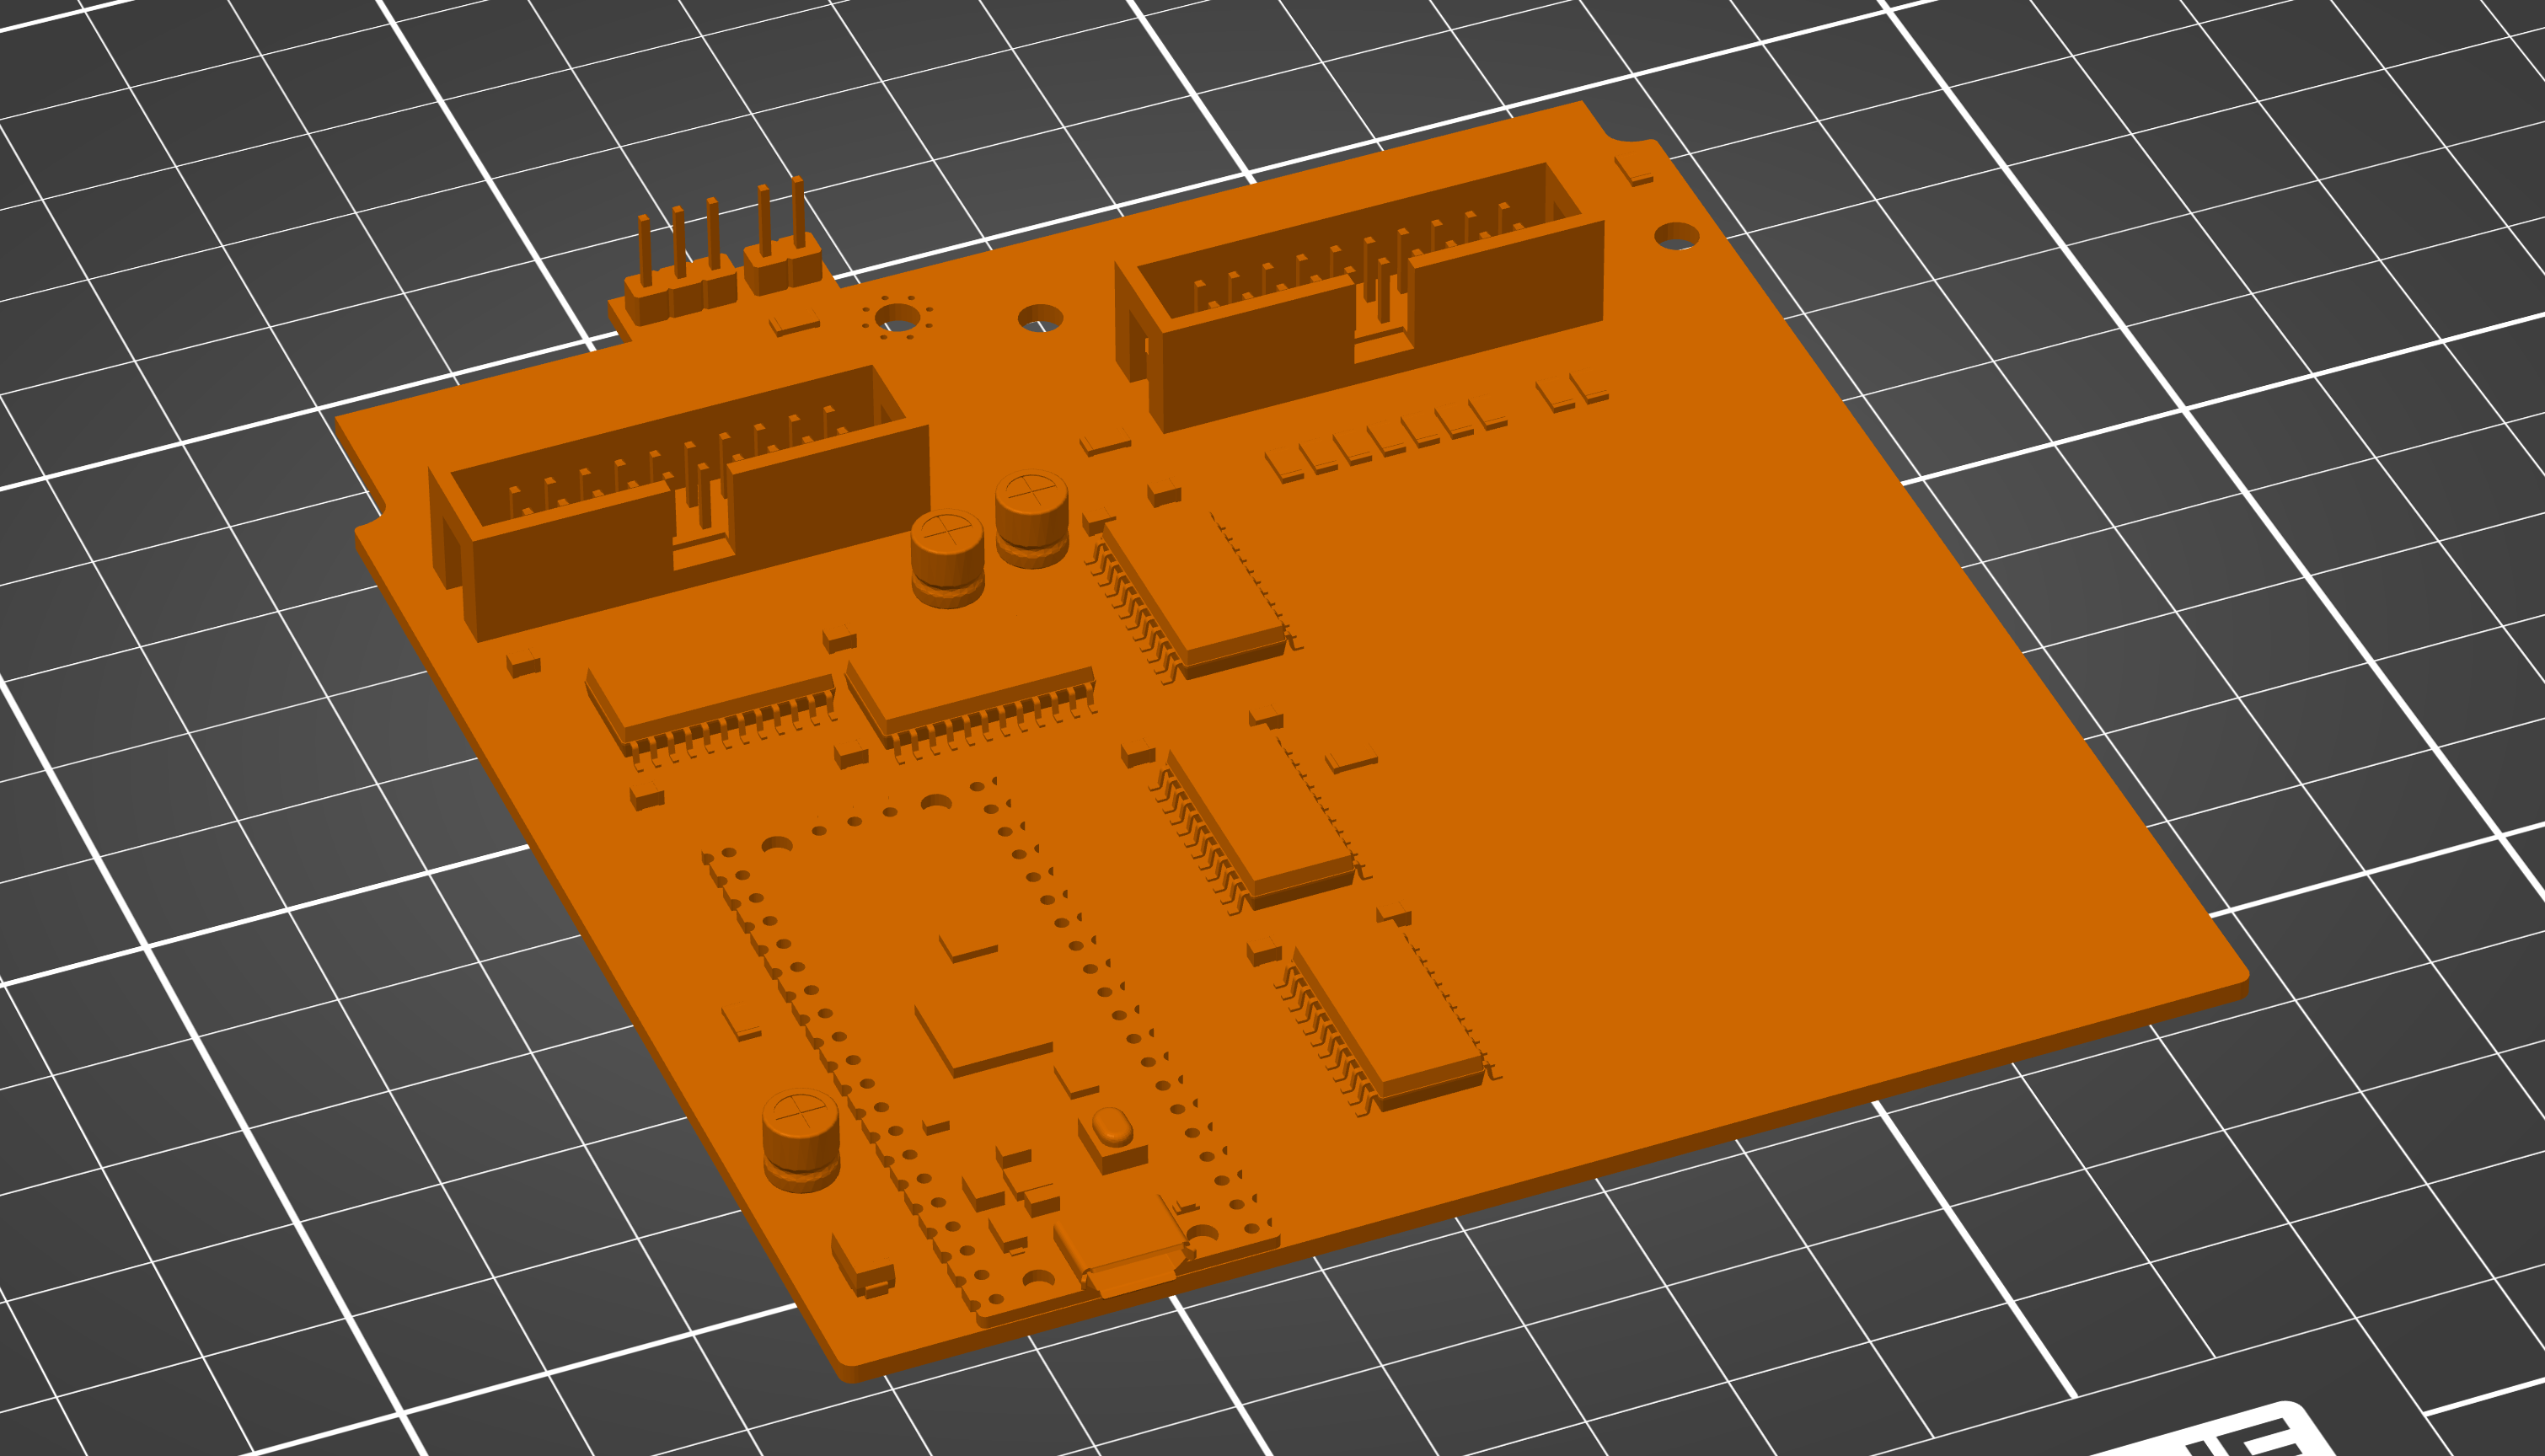
Task: Select the right shrouded box connector near the corner hole
Action: tap(1360, 297)
